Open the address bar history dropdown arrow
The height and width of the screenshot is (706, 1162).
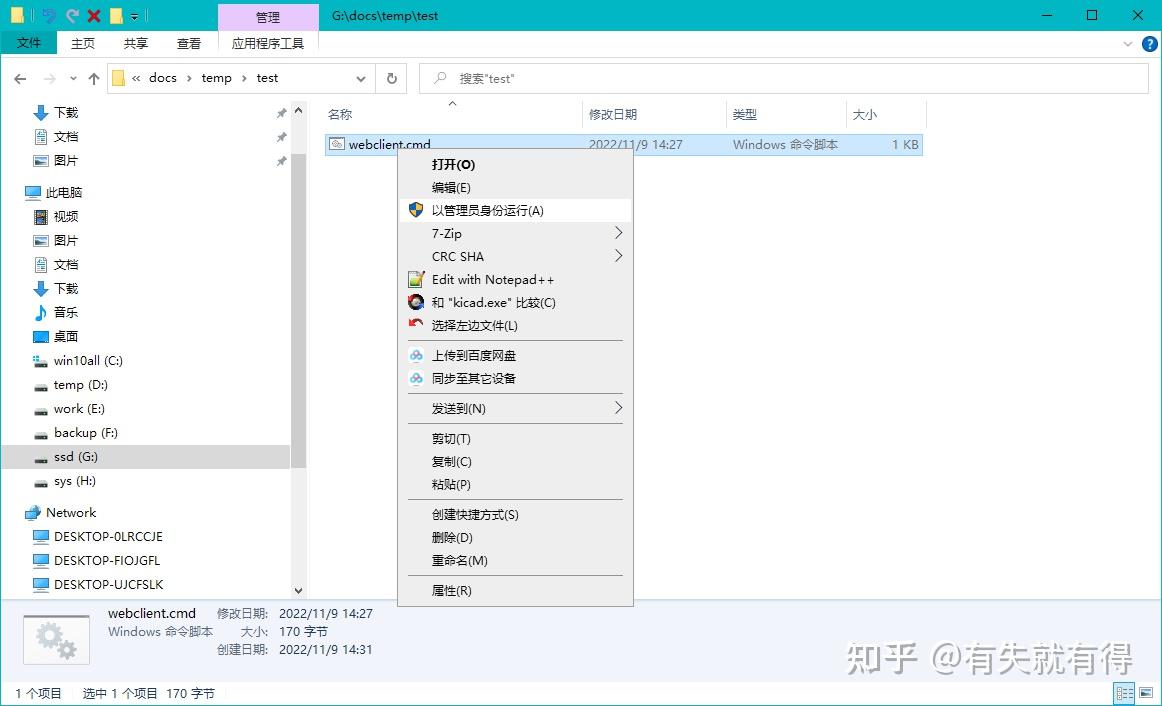pos(360,78)
